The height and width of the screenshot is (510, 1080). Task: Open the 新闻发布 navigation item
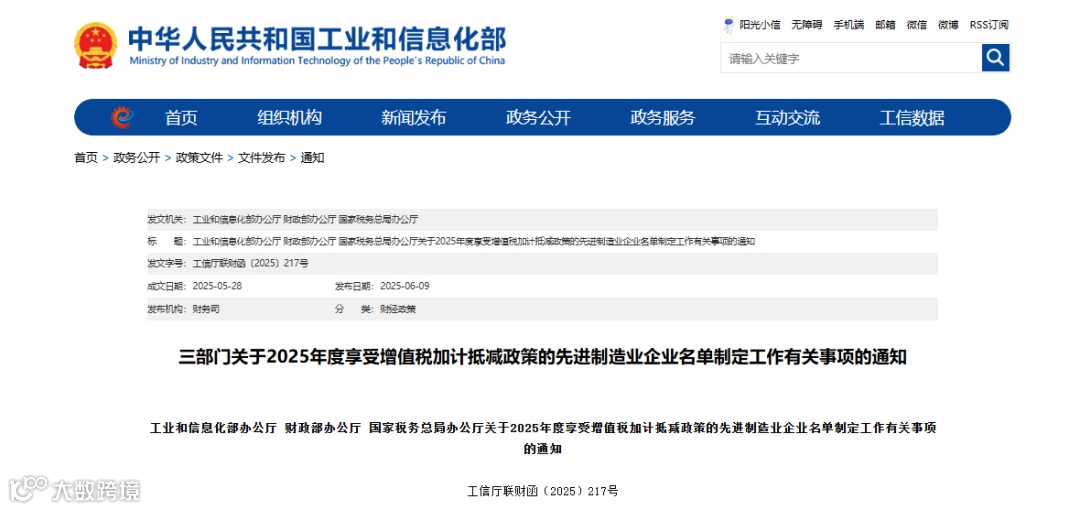click(x=414, y=118)
